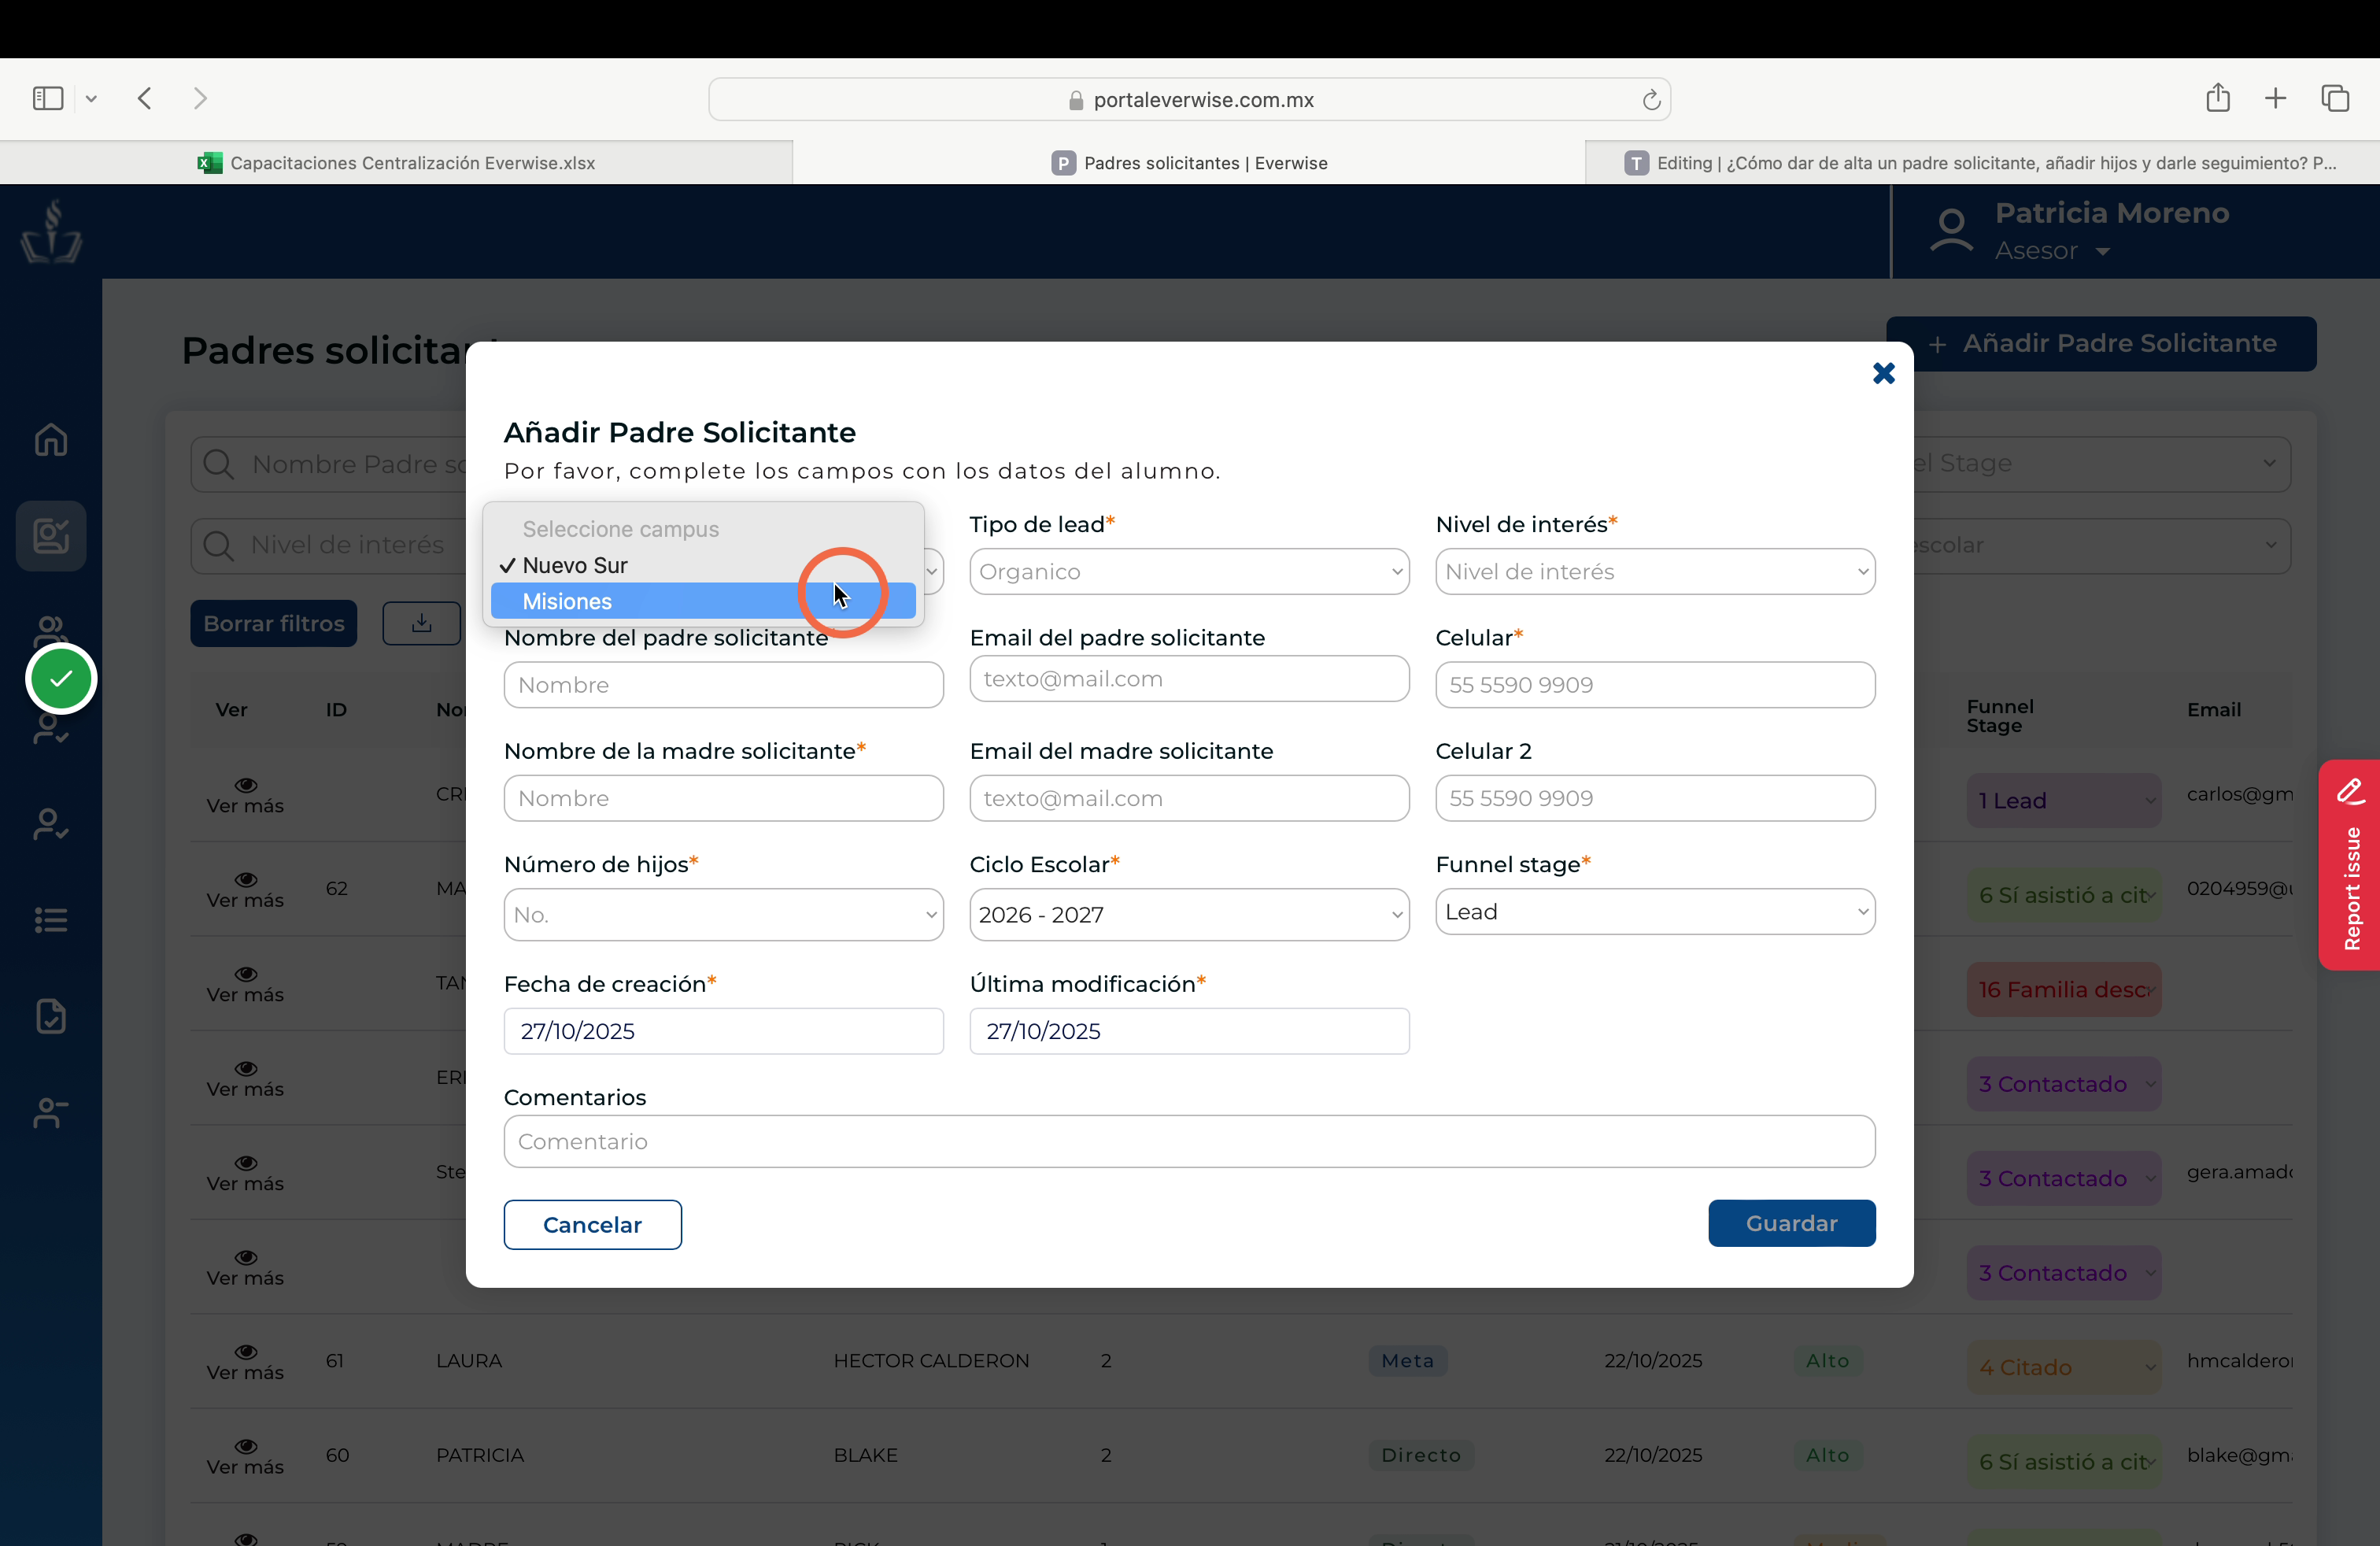Click Email del madre solicitante field
Image resolution: width=2380 pixels, height=1546 pixels.
coord(1189,797)
